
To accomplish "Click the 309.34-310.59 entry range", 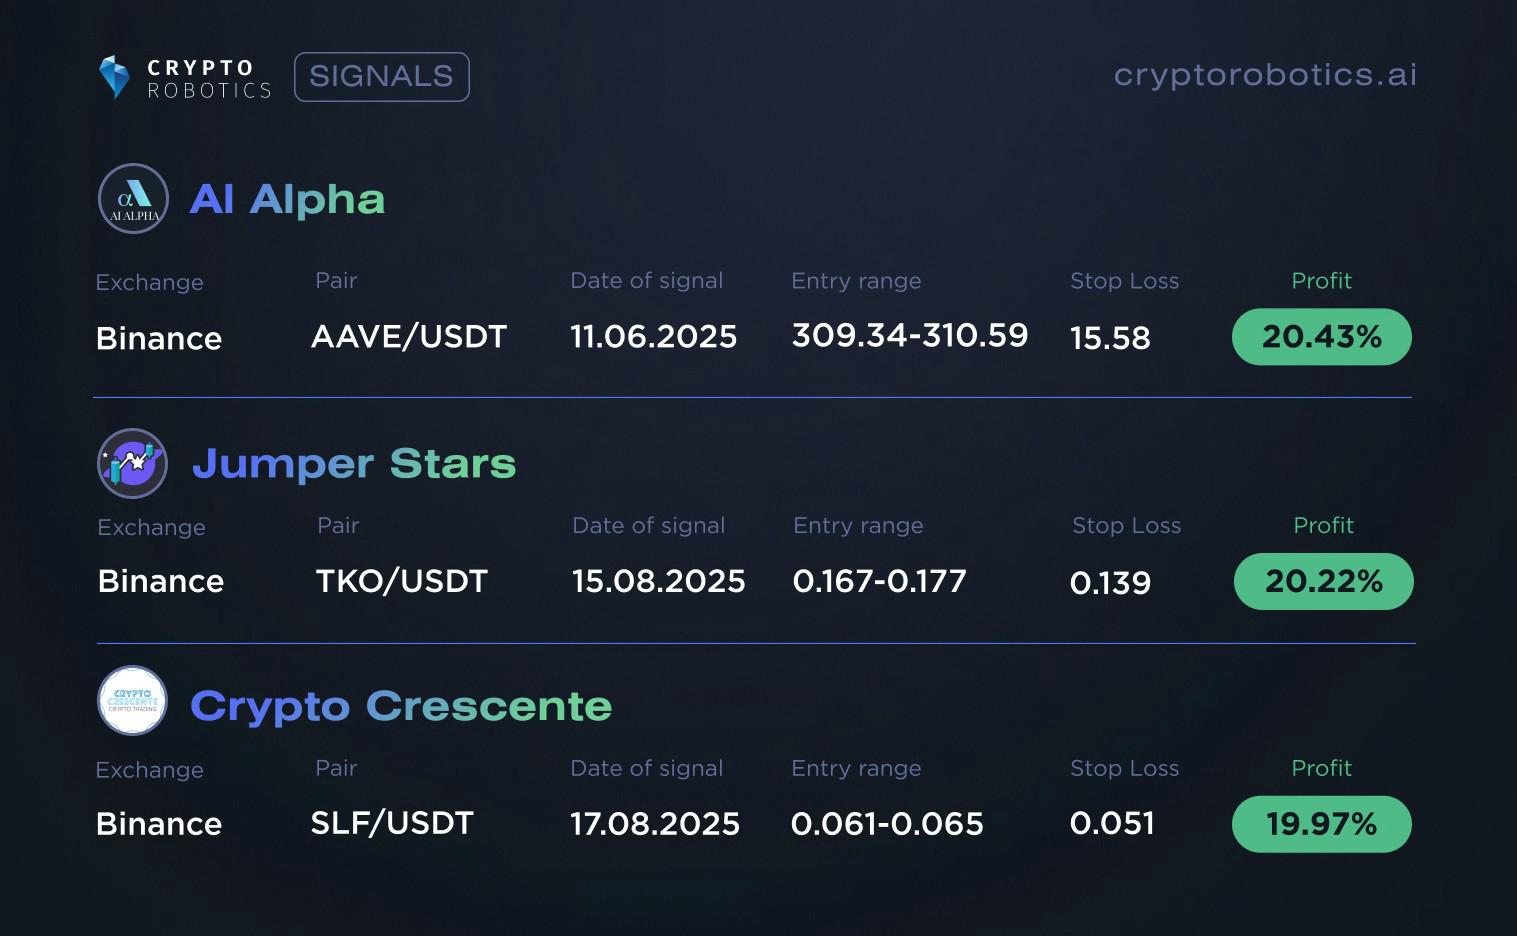I will (910, 335).
